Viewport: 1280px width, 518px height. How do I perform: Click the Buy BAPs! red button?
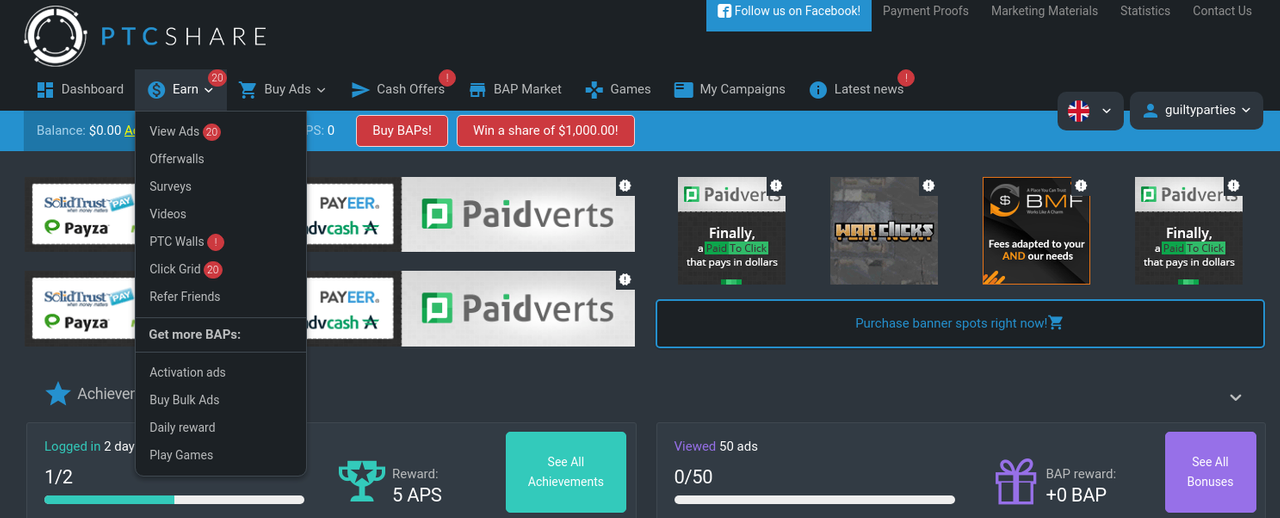402,130
